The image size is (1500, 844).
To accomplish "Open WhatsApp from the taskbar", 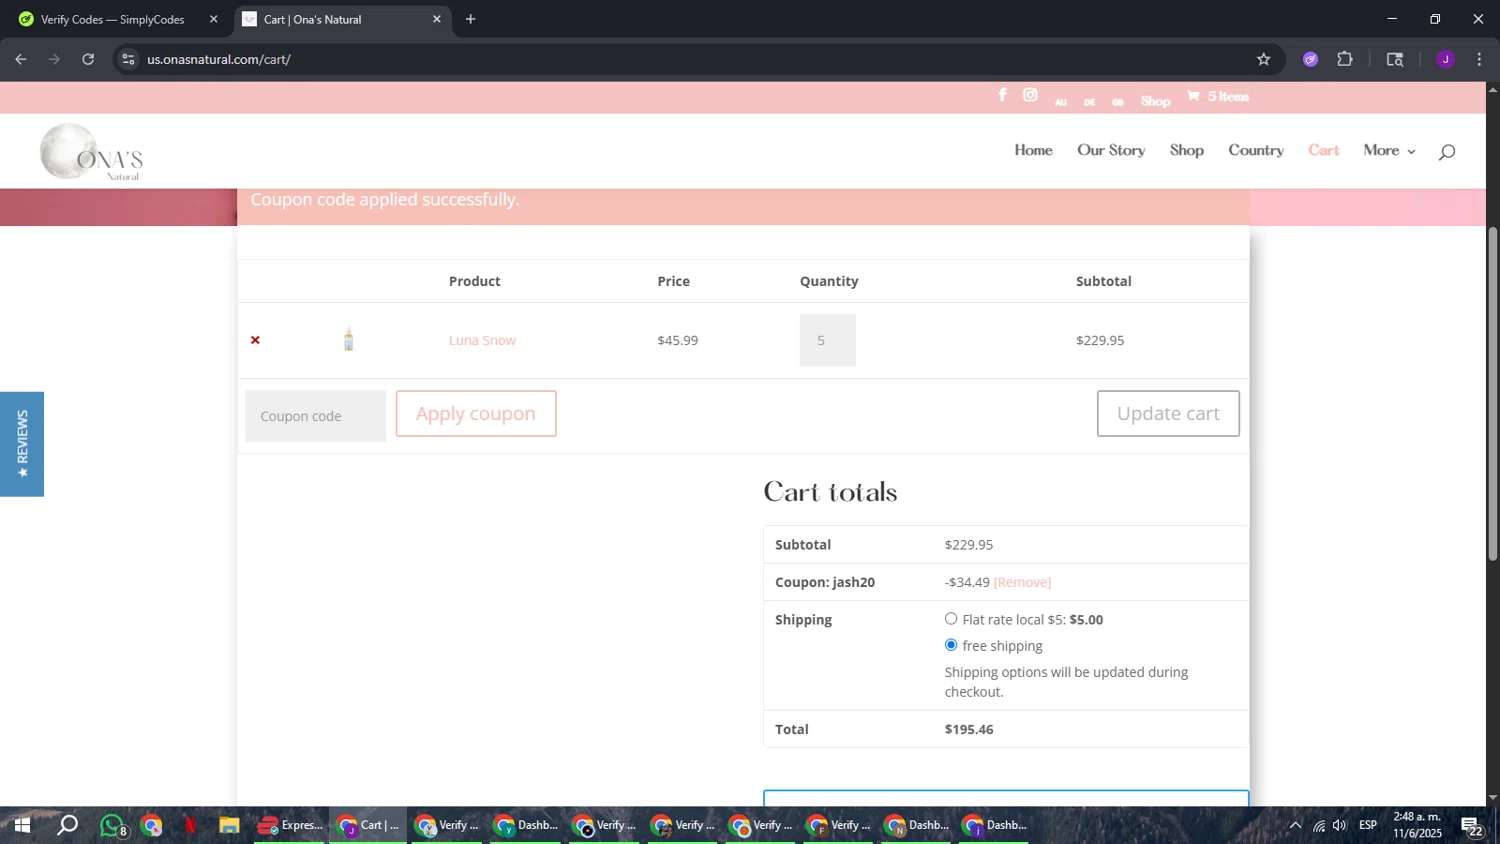I will click(112, 825).
